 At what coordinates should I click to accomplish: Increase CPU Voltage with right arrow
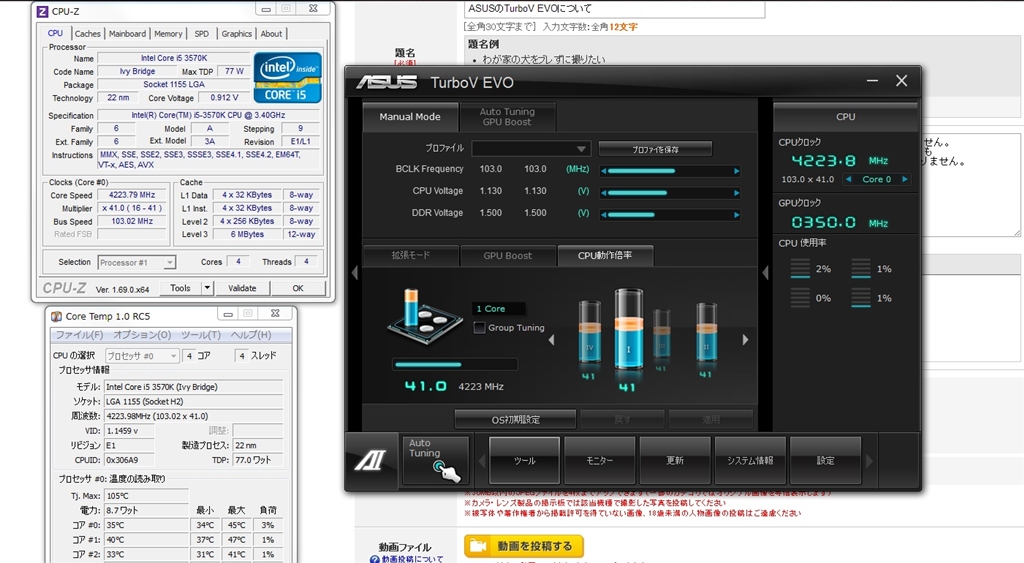(x=737, y=193)
